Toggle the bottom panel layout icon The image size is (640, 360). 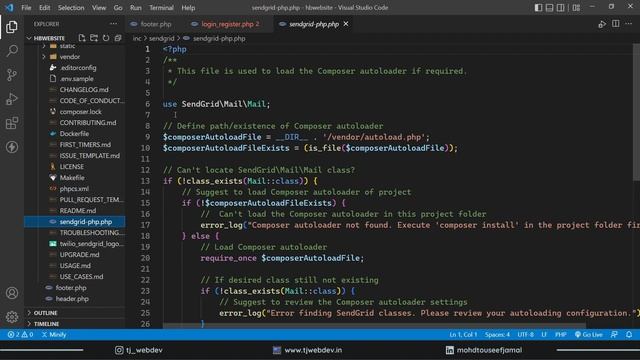point(550,8)
